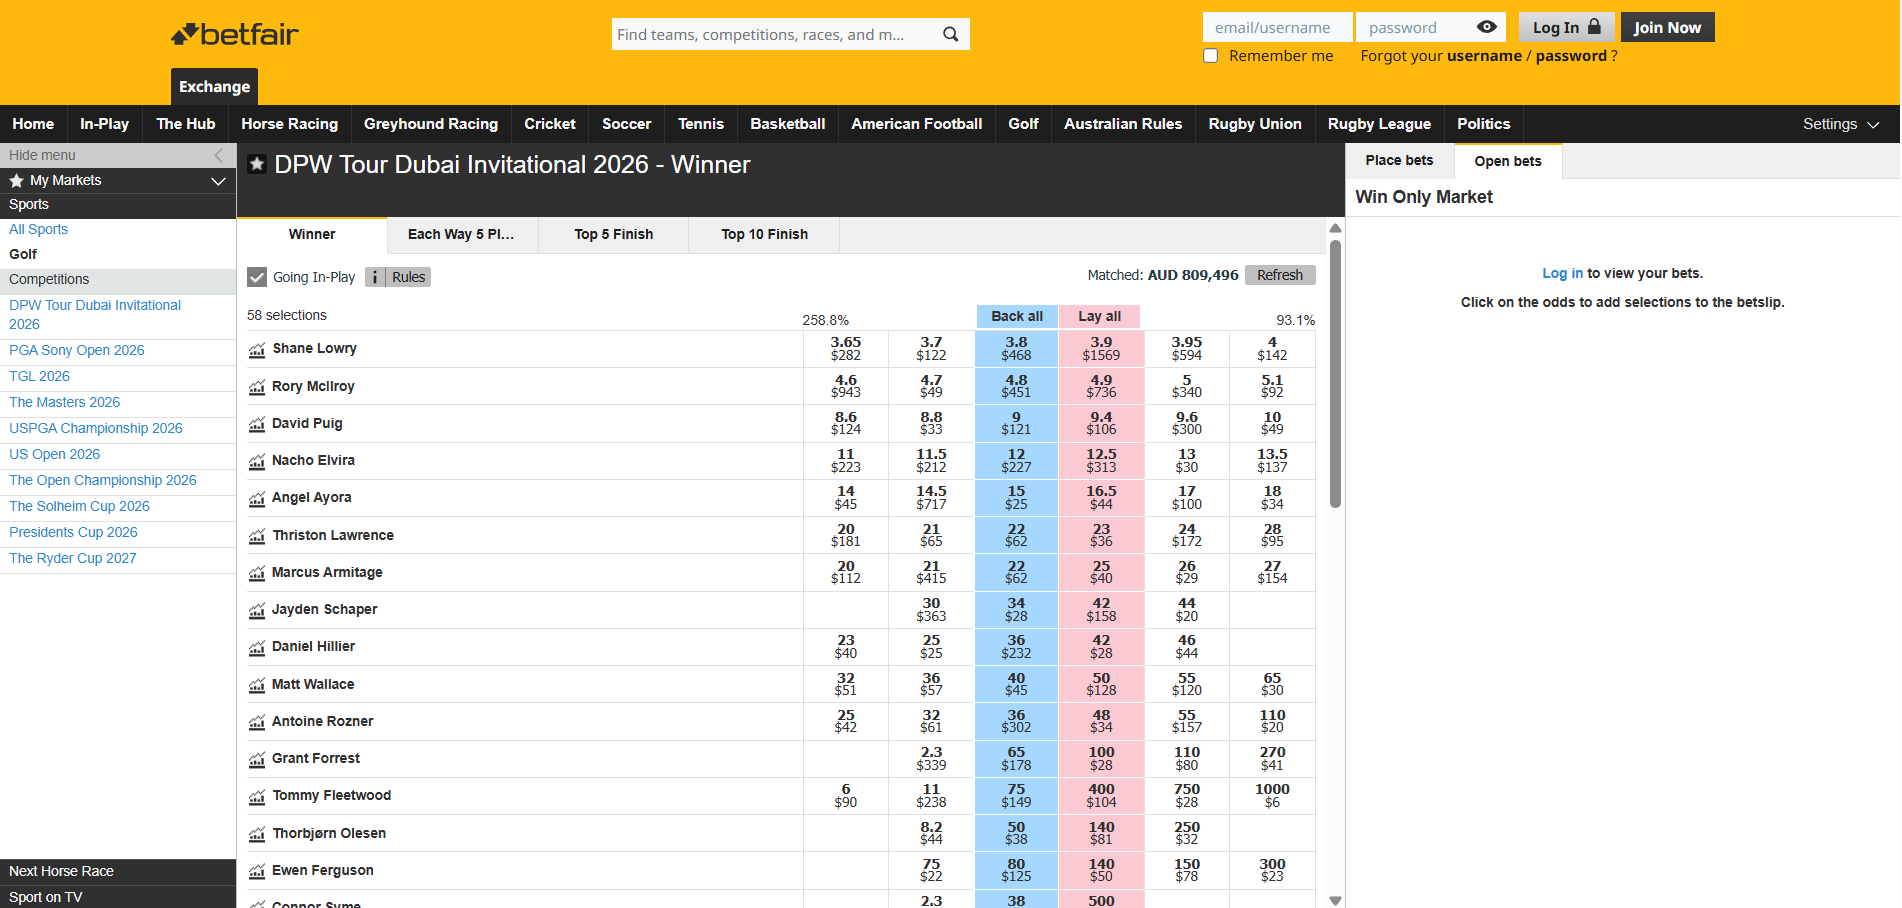Open the All Sports link
Viewport: 1902px width, 908px height.
pyautogui.click(x=39, y=229)
